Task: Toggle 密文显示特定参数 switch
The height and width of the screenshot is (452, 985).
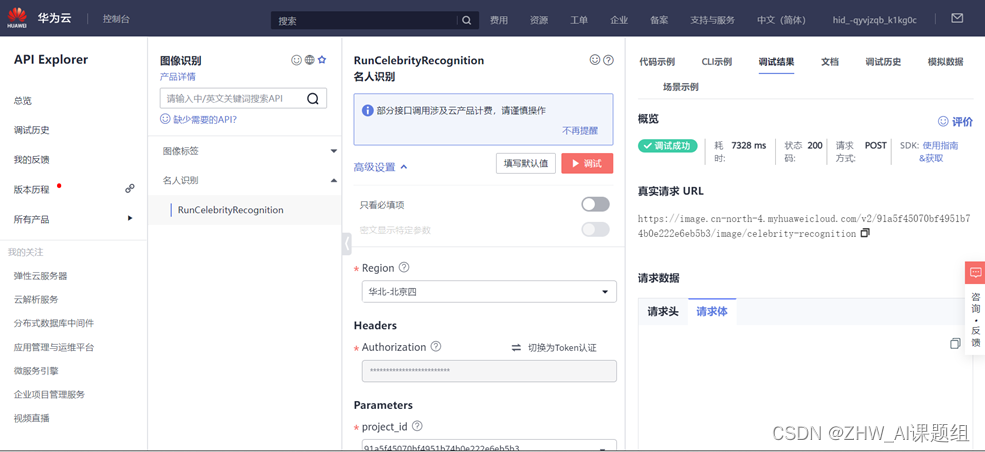Action: 596,230
